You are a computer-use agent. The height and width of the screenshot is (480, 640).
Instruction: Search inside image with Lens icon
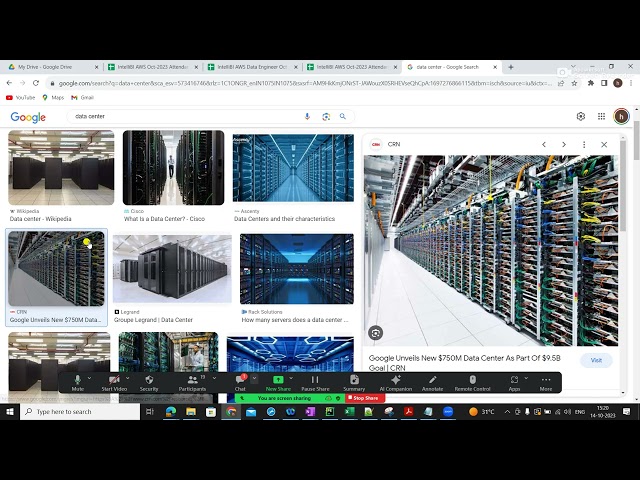click(376, 333)
